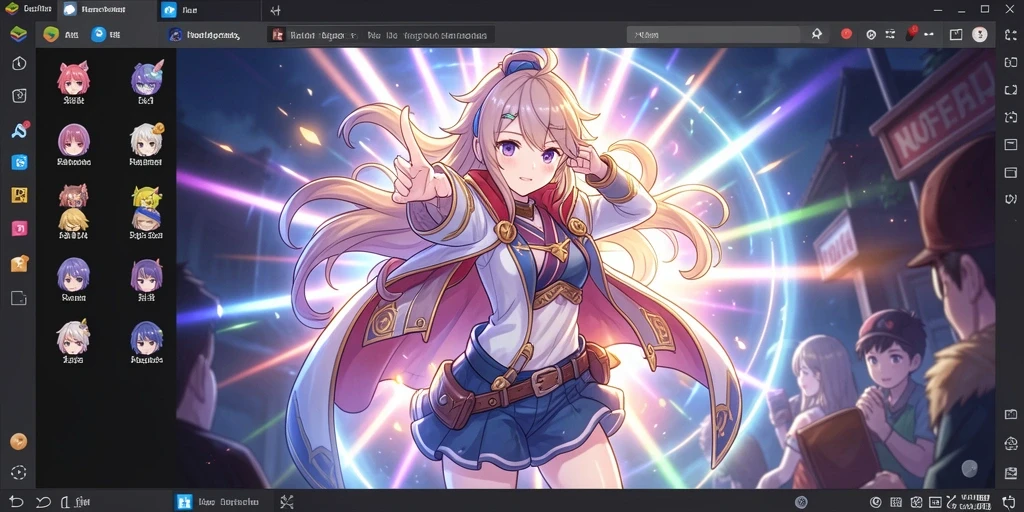Choose the white-haired avatar with flower pin
The image size is (1024, 512).
click(x=73, y=336)
